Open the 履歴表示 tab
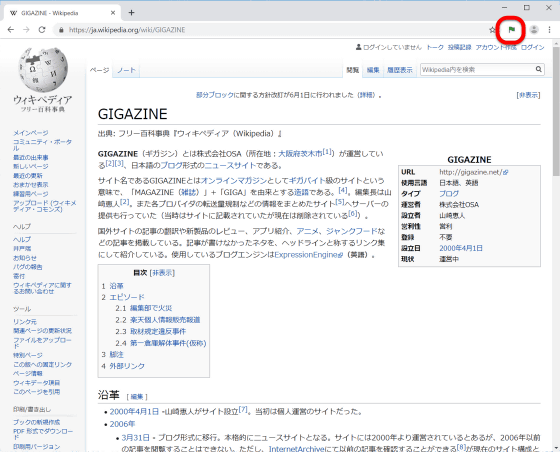 click(400, 70)
